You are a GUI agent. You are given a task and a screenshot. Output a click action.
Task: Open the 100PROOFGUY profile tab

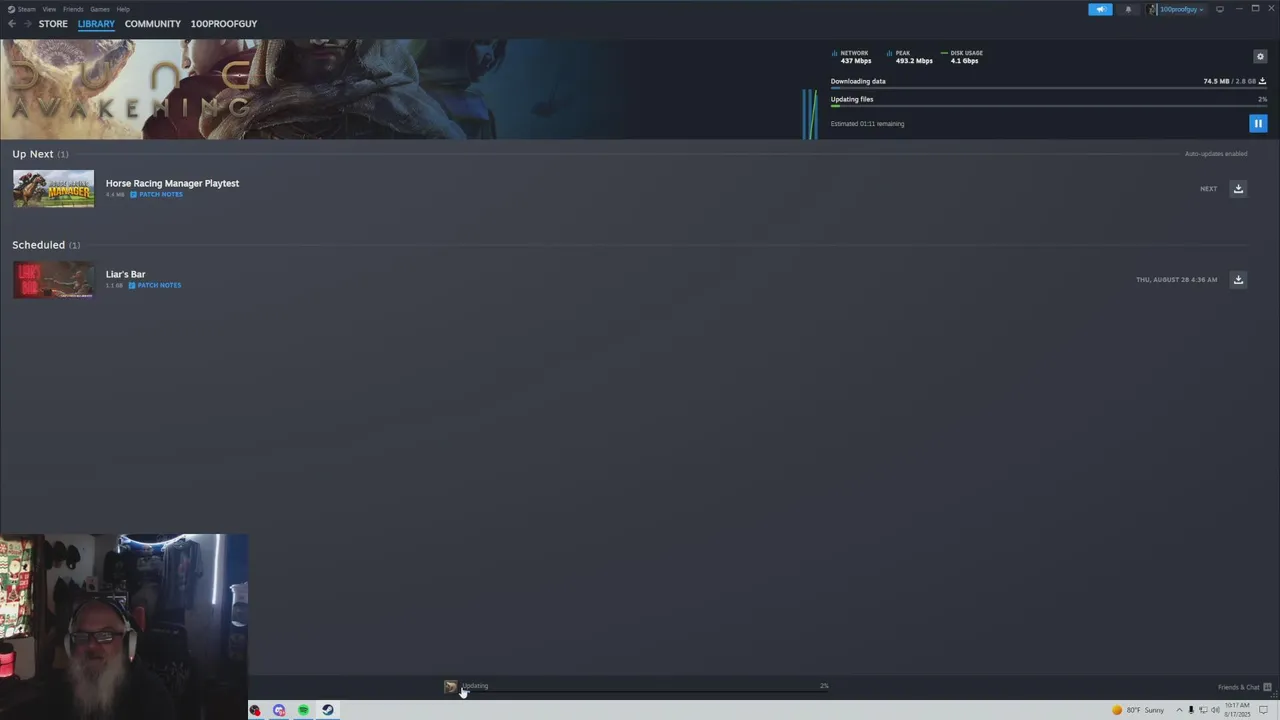[x=224, y=24]
